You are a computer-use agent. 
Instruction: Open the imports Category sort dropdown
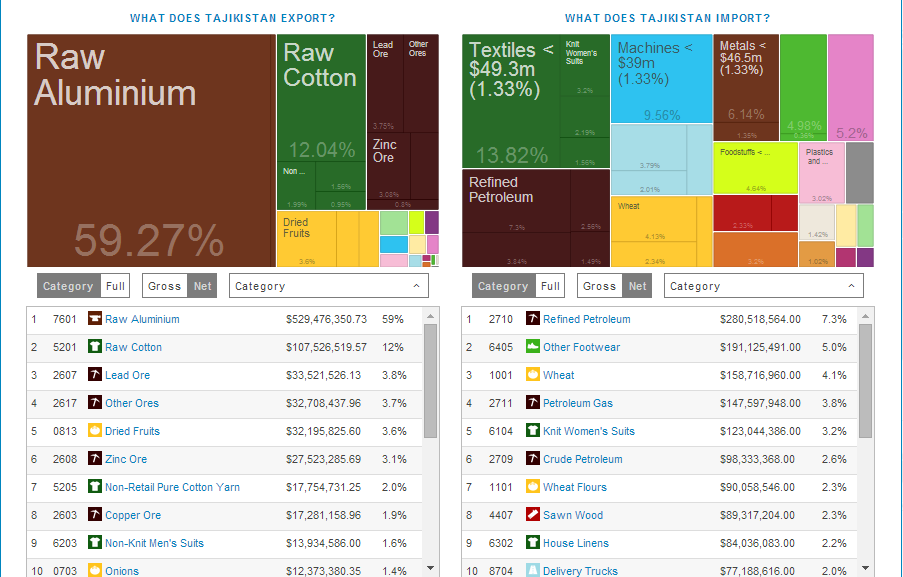pyautogui.click(x=763, y=287)
